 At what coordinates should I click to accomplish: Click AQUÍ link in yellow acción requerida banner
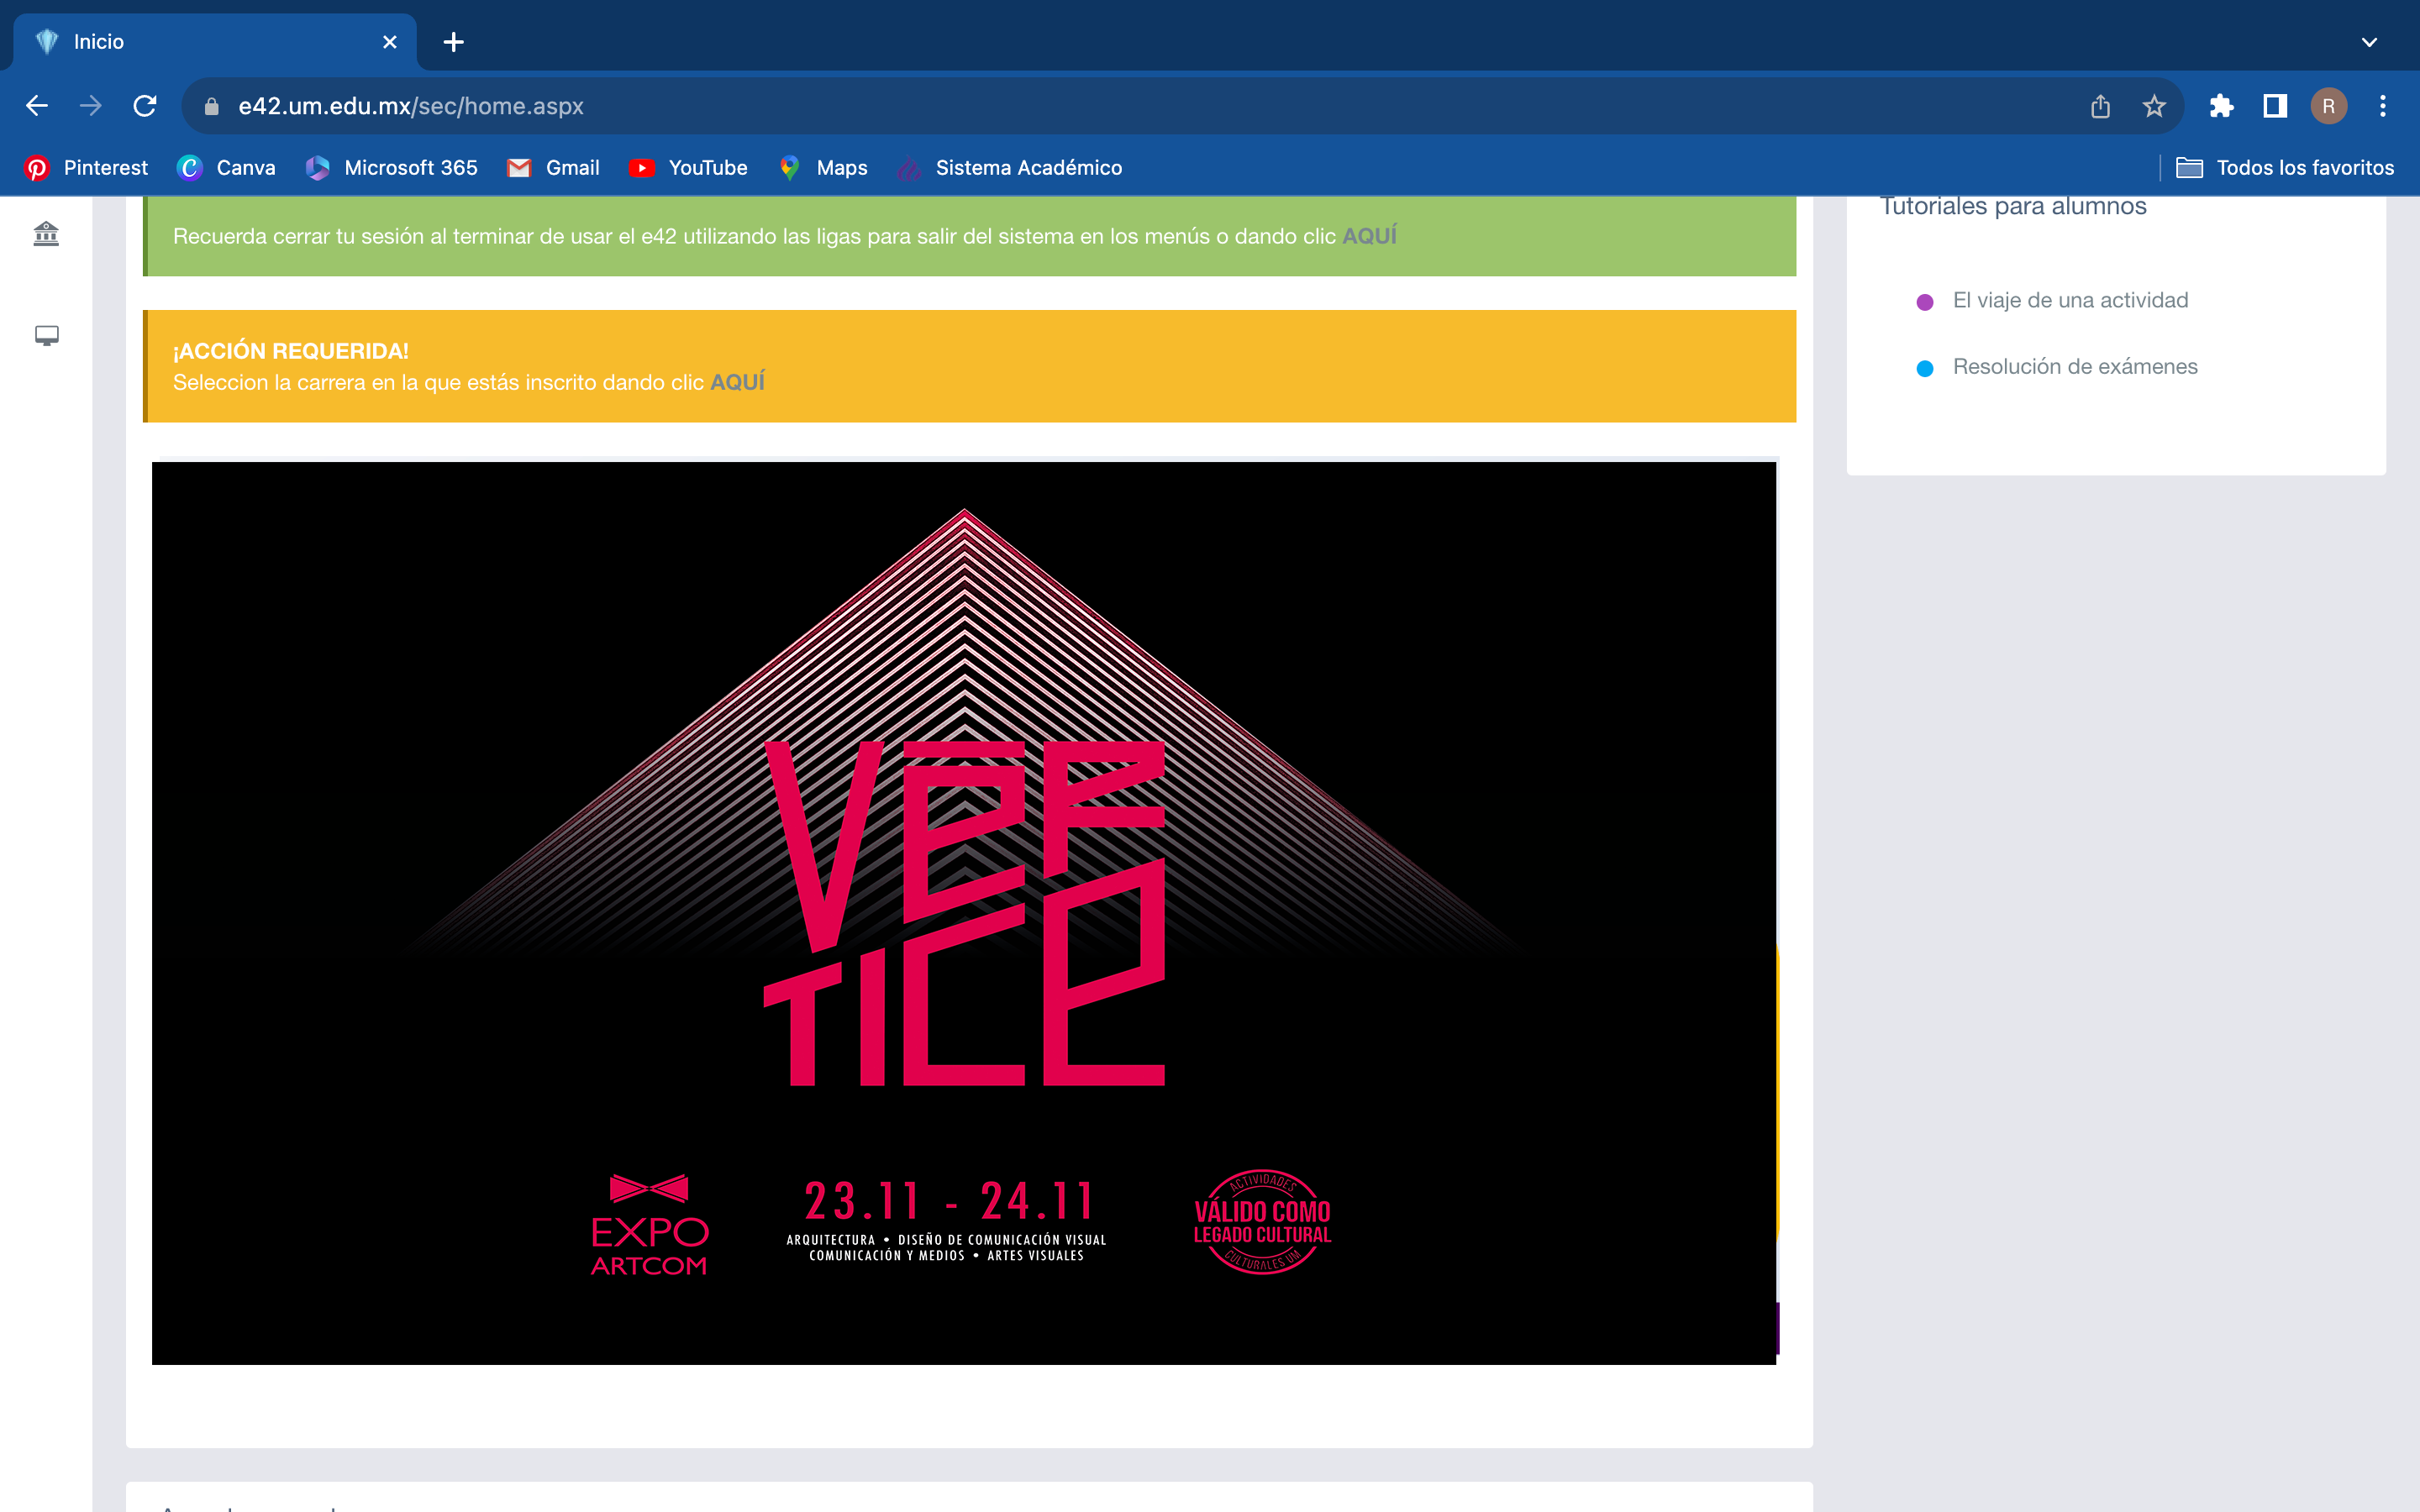[737, 382]
